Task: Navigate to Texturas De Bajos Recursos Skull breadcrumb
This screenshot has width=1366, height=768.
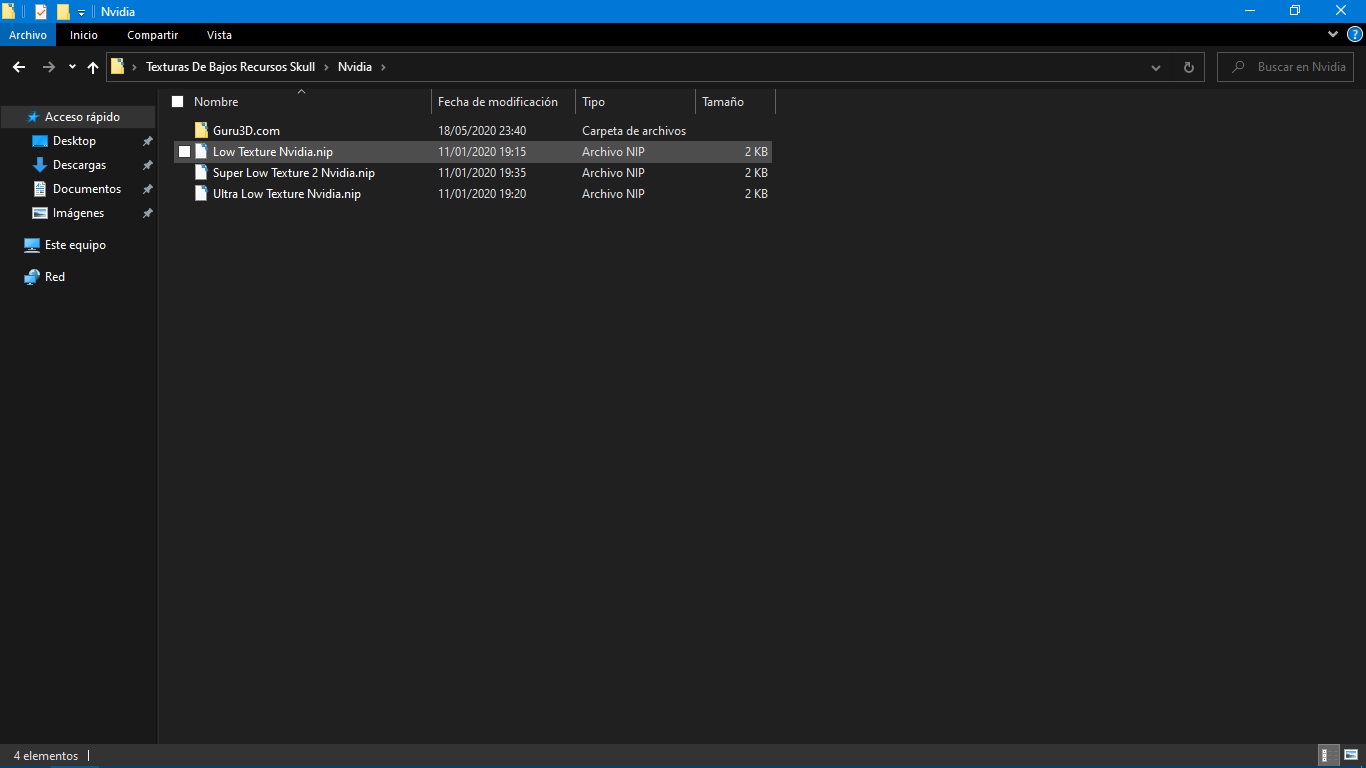Action: pyautogui.click(x=230, y=67)
